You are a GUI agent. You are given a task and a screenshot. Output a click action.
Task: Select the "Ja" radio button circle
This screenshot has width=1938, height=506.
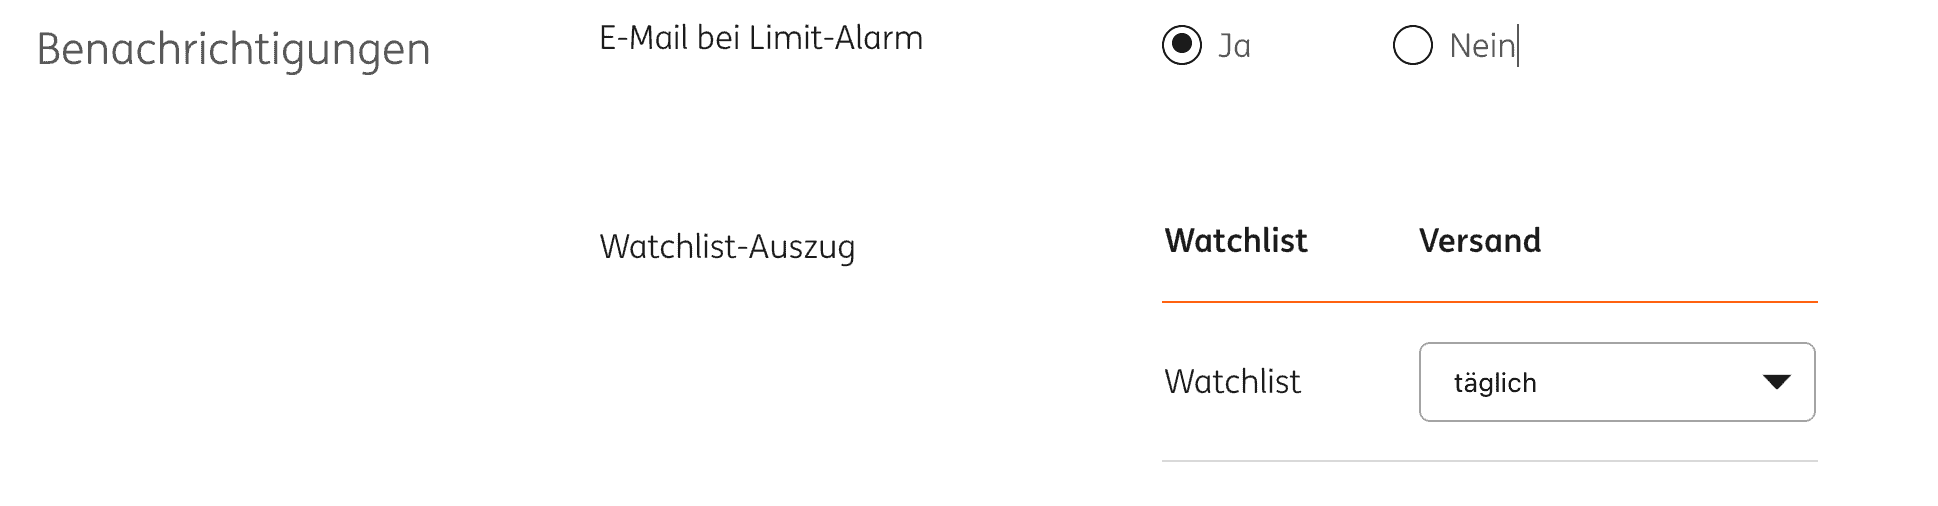point(1181,45)
